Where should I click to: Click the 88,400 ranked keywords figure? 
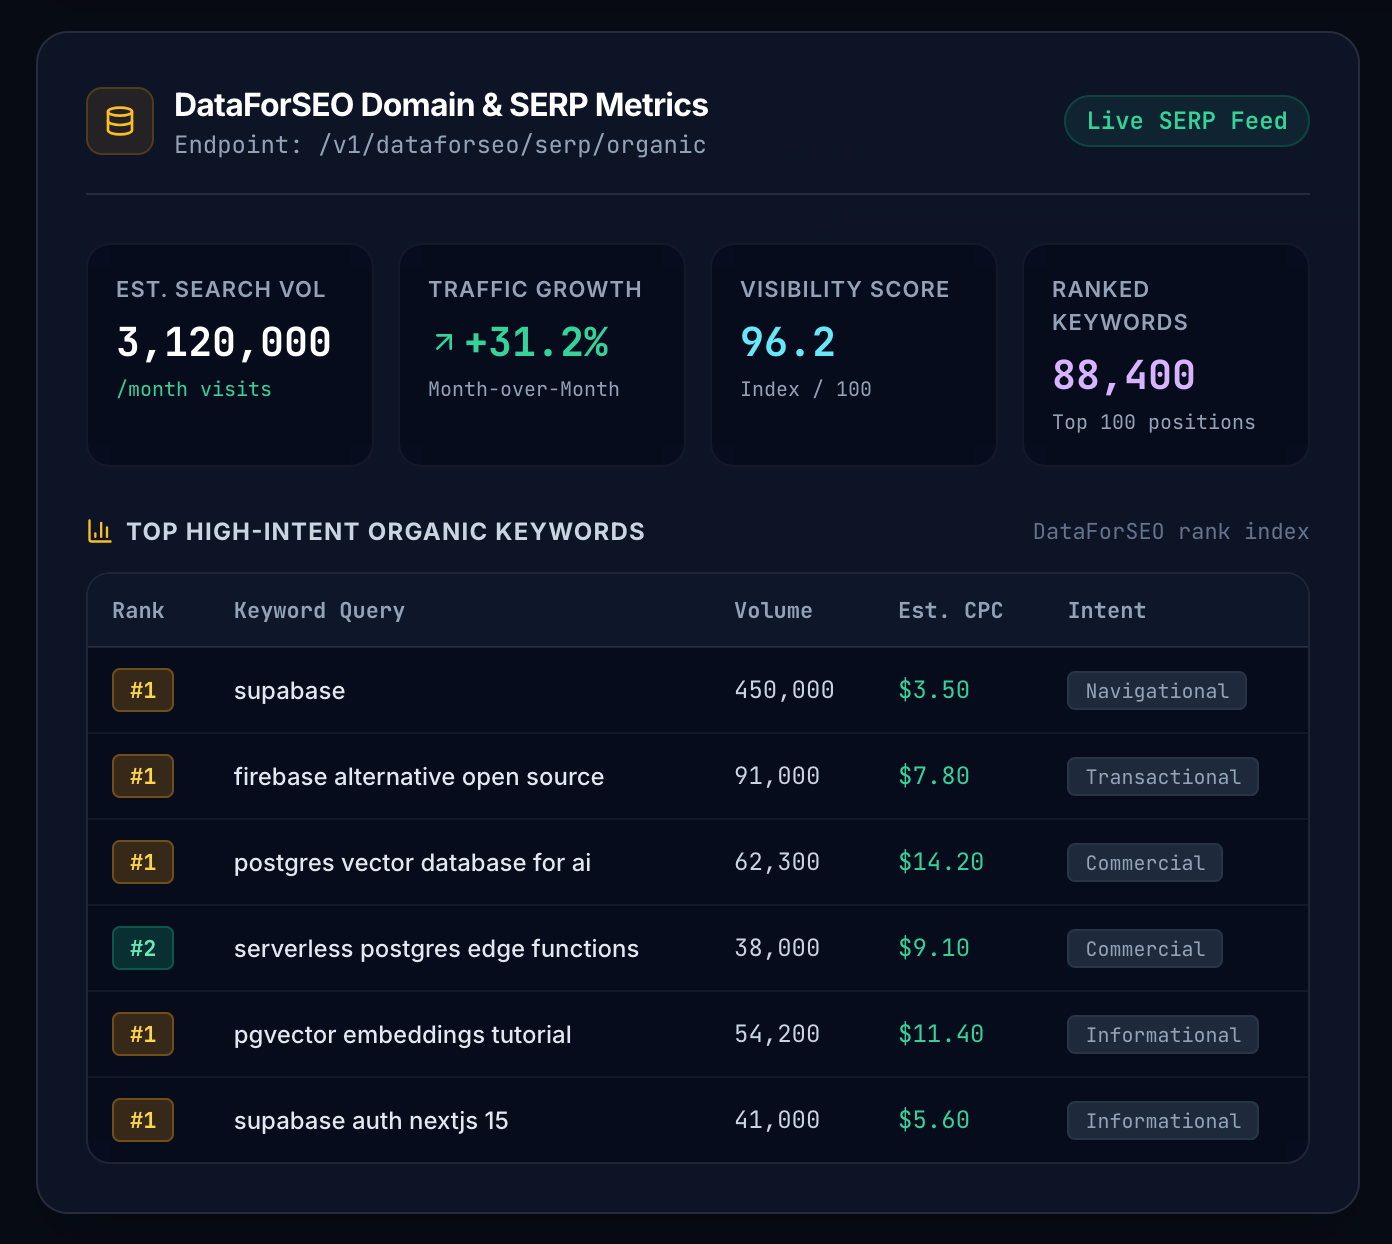pos(1124,376)
